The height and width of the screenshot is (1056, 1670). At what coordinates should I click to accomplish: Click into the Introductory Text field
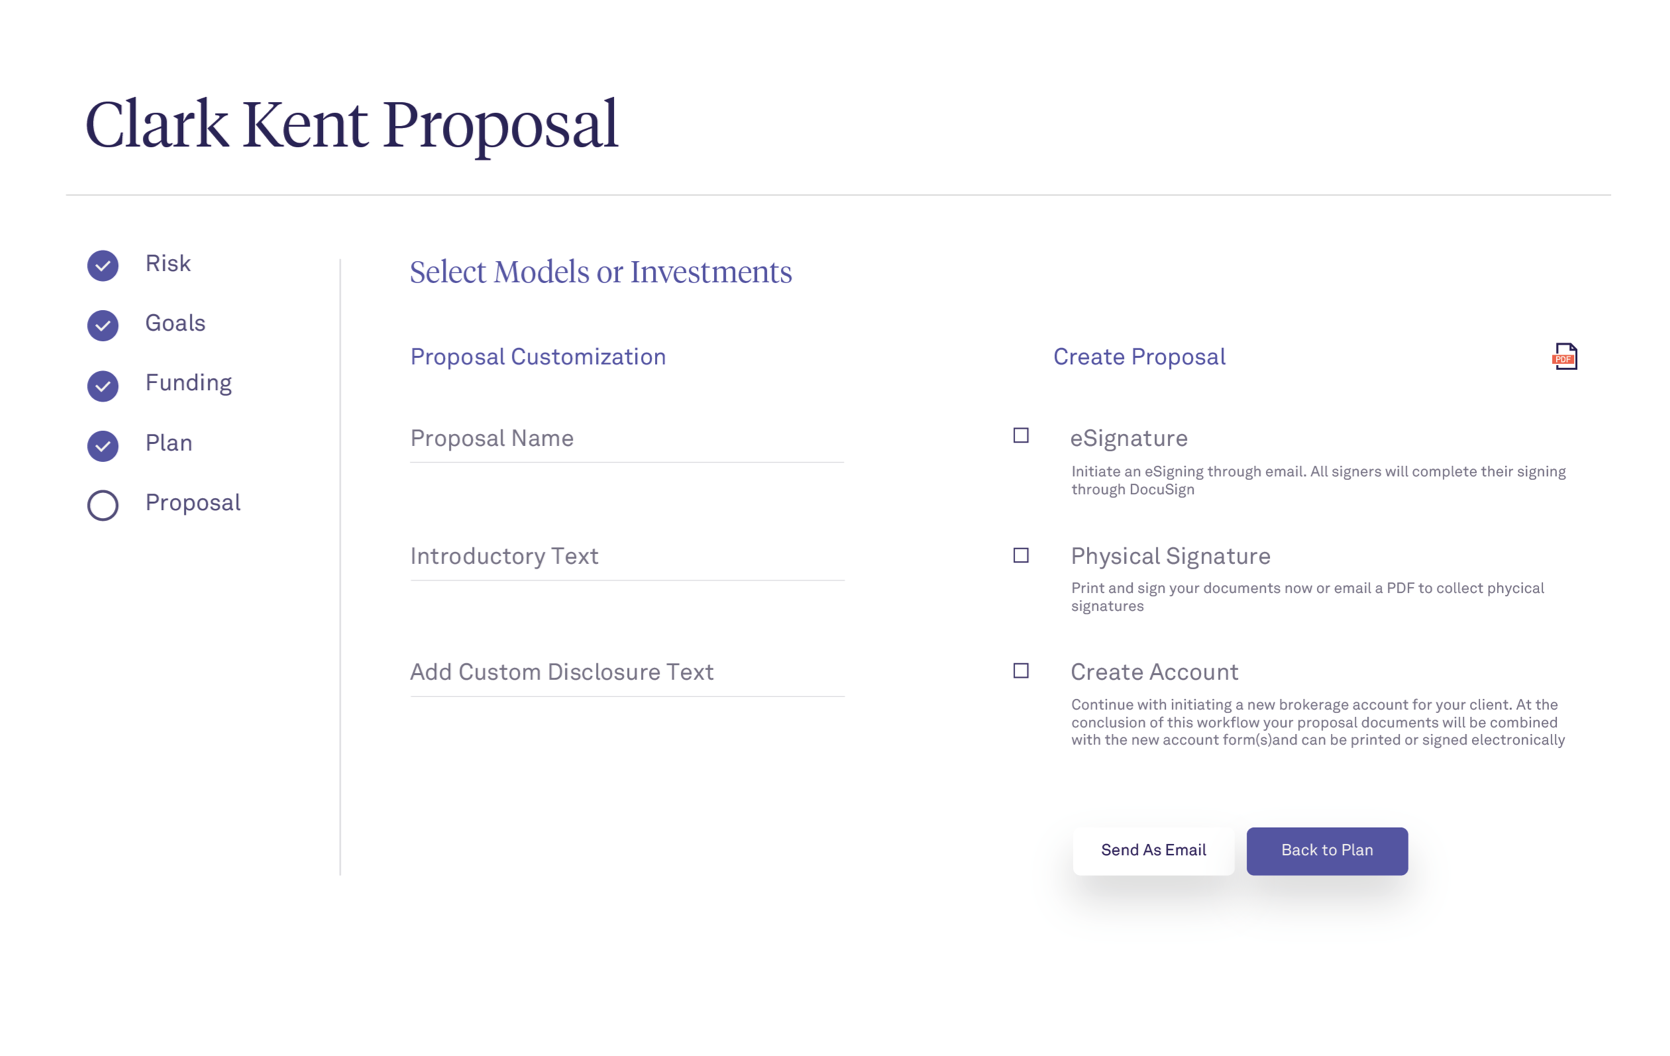627,557
